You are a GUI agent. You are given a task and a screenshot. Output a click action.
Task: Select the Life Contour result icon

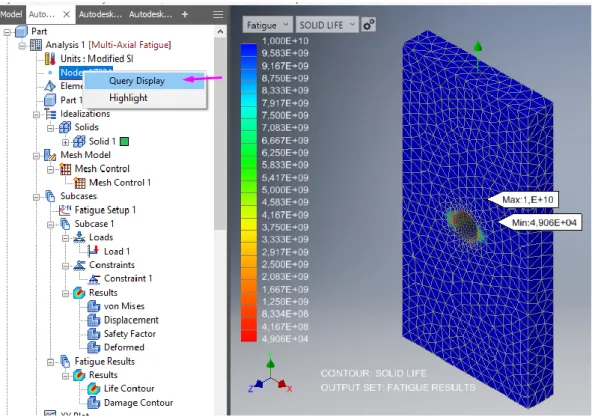(x=94, y=389)
